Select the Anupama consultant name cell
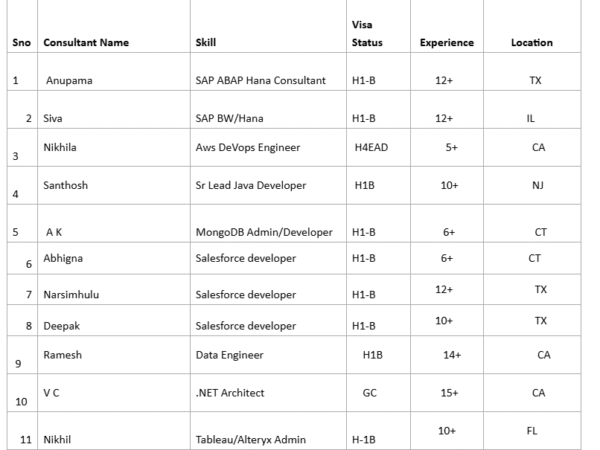This screenshot has height=450, width=600. (68, 81)
